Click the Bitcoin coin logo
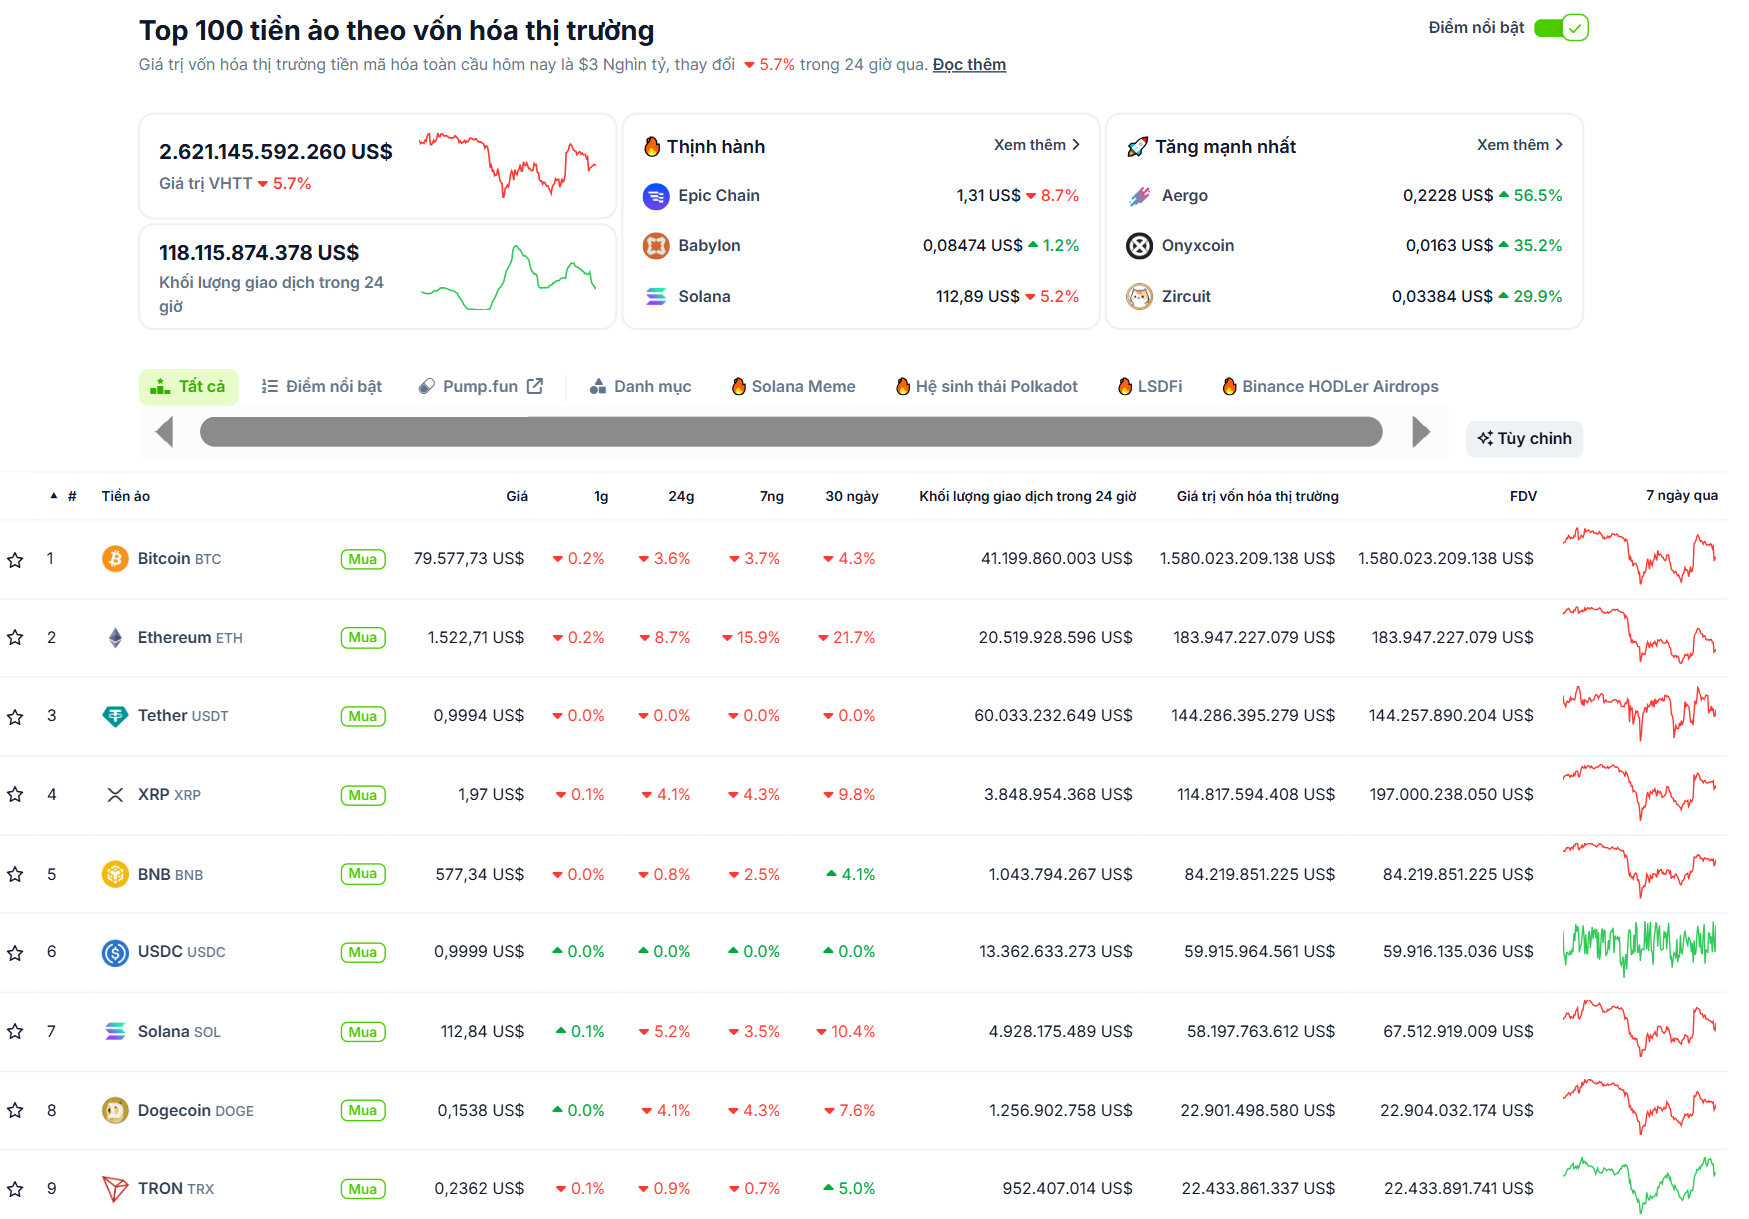1749x1219 pixels. point(115,558)
